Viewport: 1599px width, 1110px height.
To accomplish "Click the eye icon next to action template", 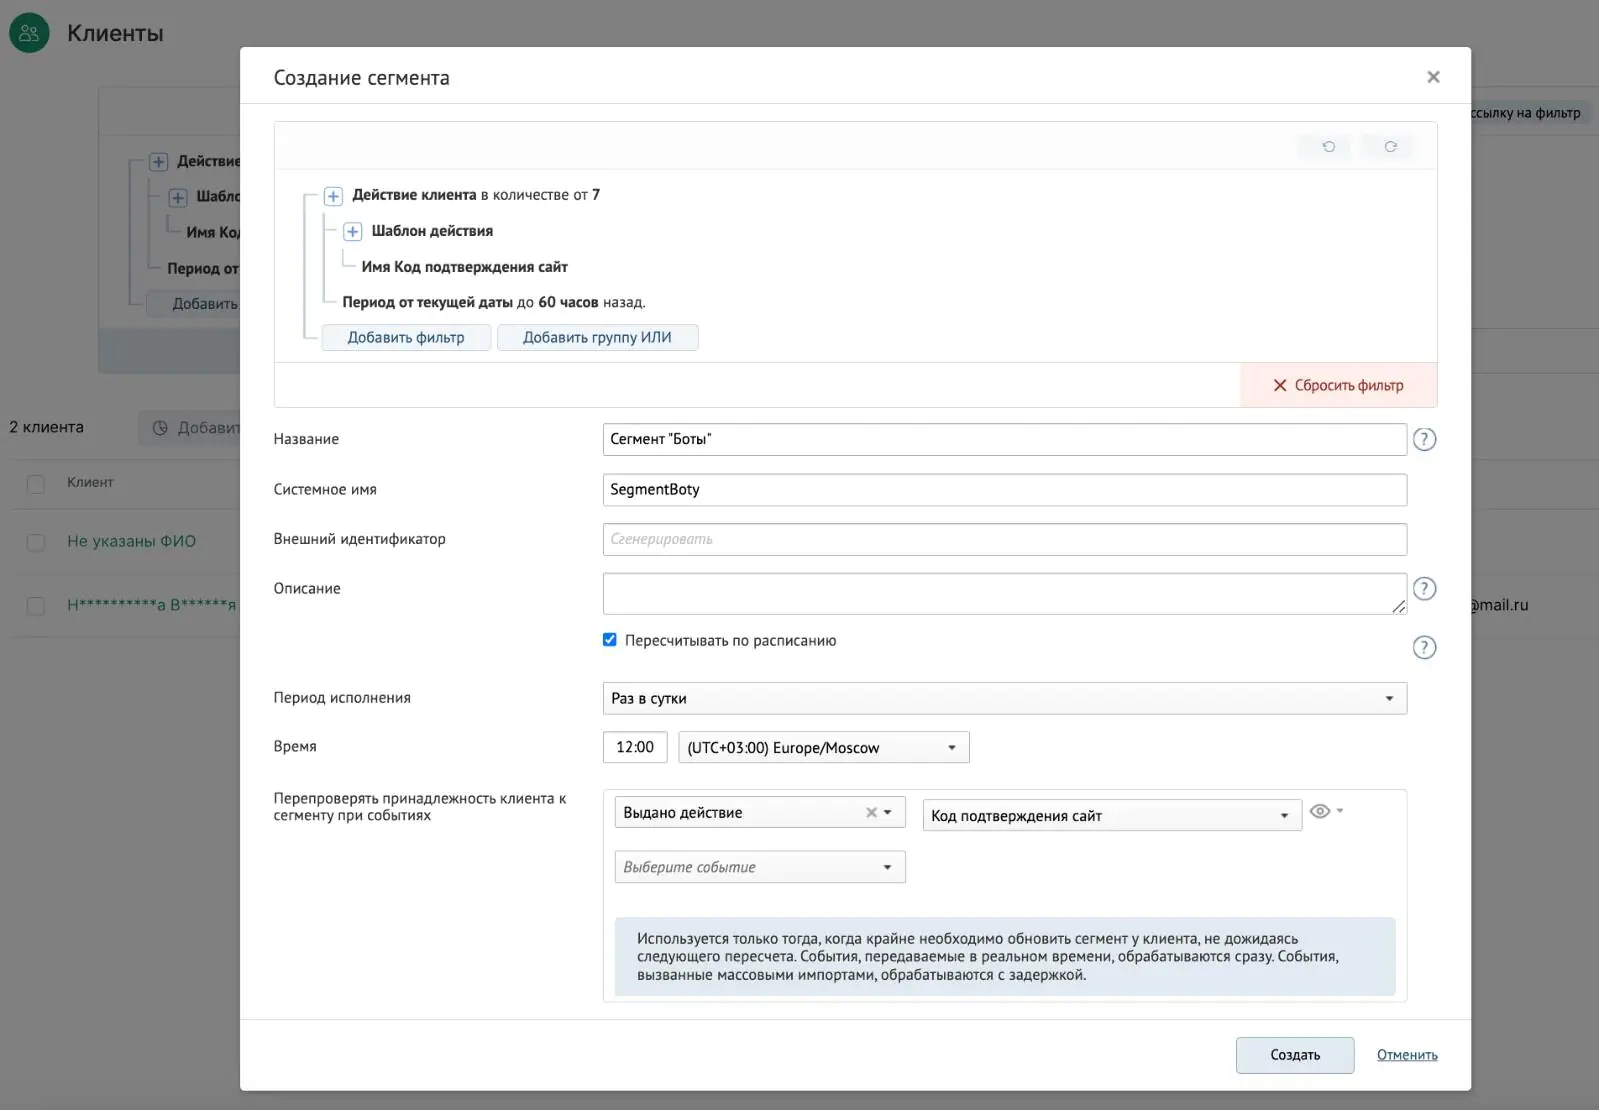I will [x=1320, y=811].
